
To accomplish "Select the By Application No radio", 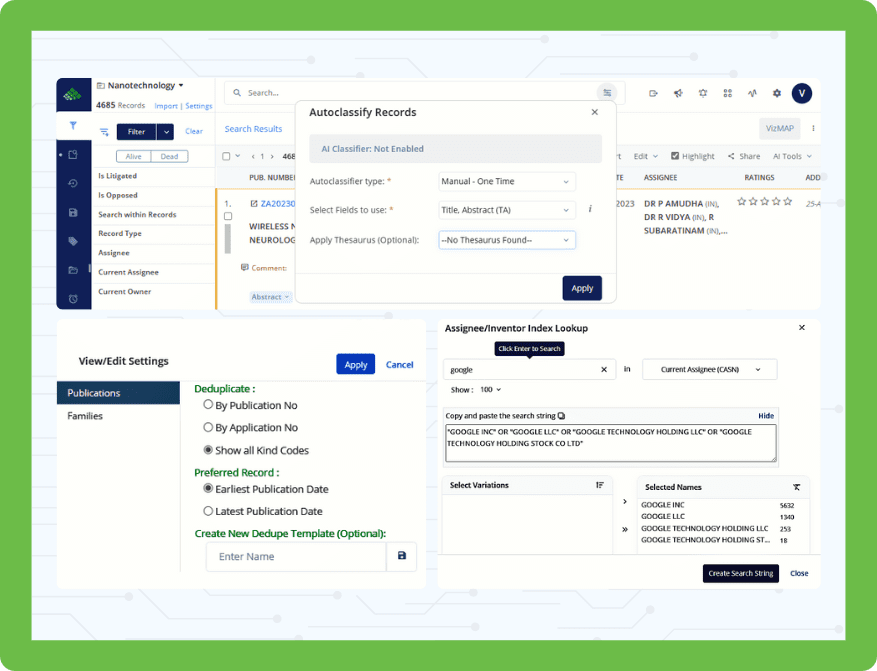I will coord(208,427).
